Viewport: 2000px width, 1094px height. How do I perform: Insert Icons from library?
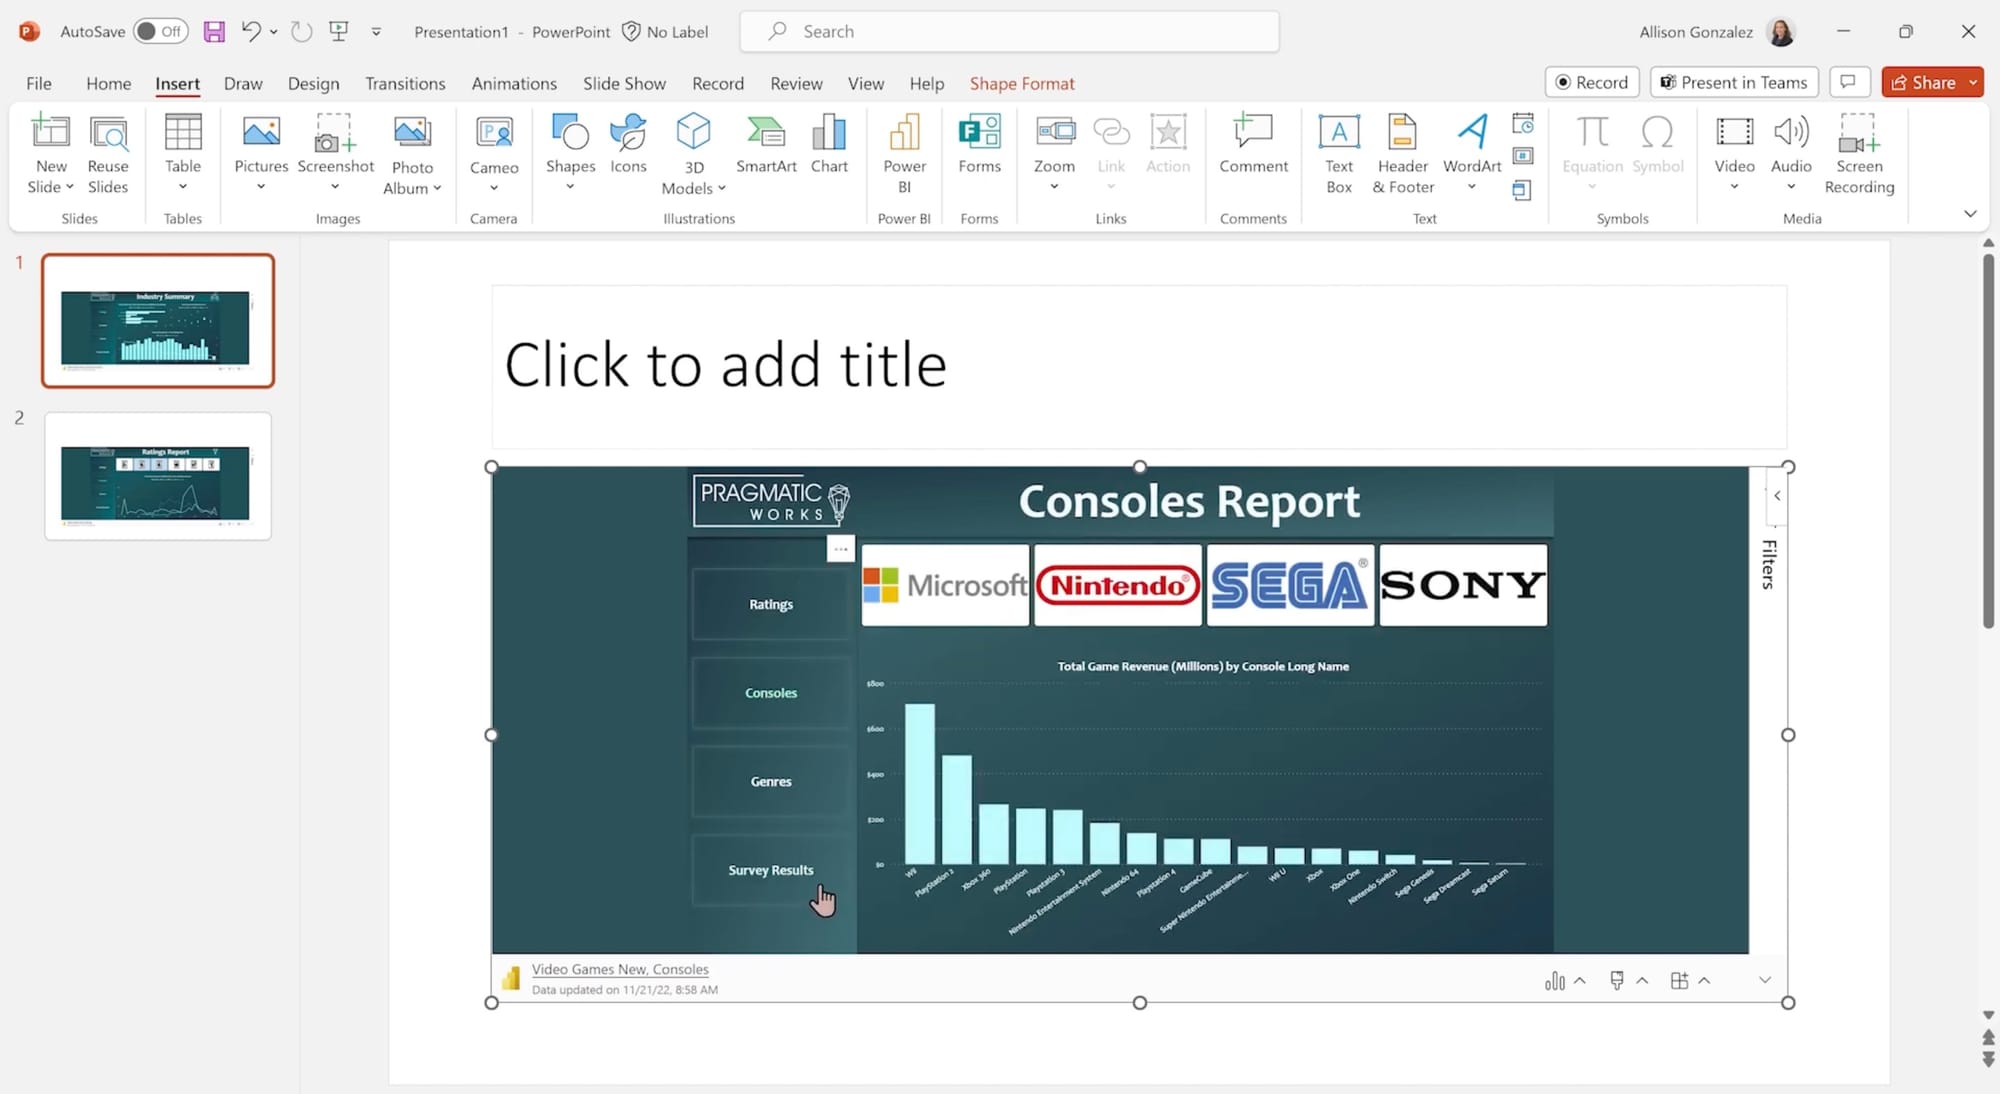pyautogui.click(x=628, y=143)
